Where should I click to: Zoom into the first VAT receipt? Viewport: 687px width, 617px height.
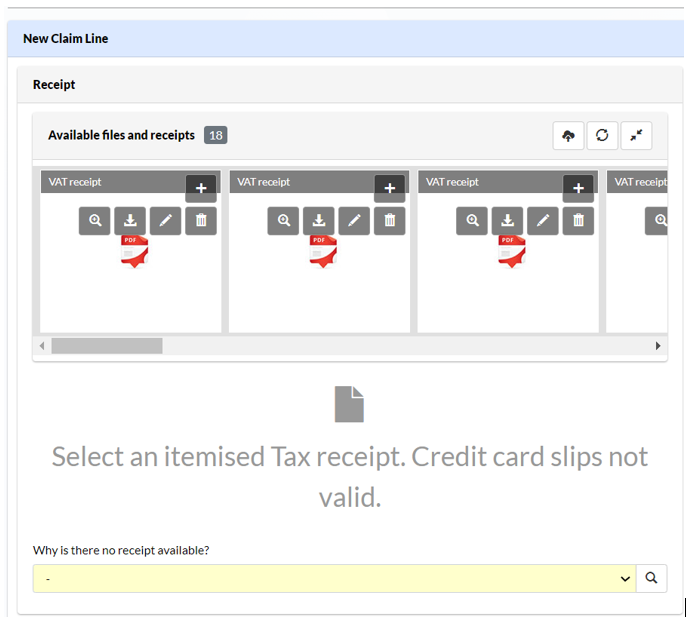[x=95, y=220]
